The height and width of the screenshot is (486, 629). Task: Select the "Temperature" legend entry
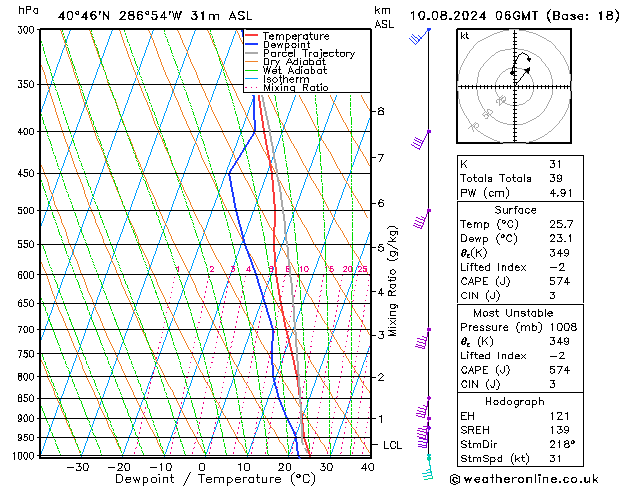[x=296, y=36]
